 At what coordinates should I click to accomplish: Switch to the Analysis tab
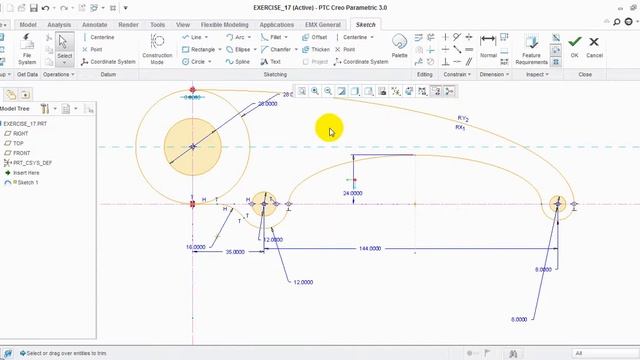click(x=59, y=25)
